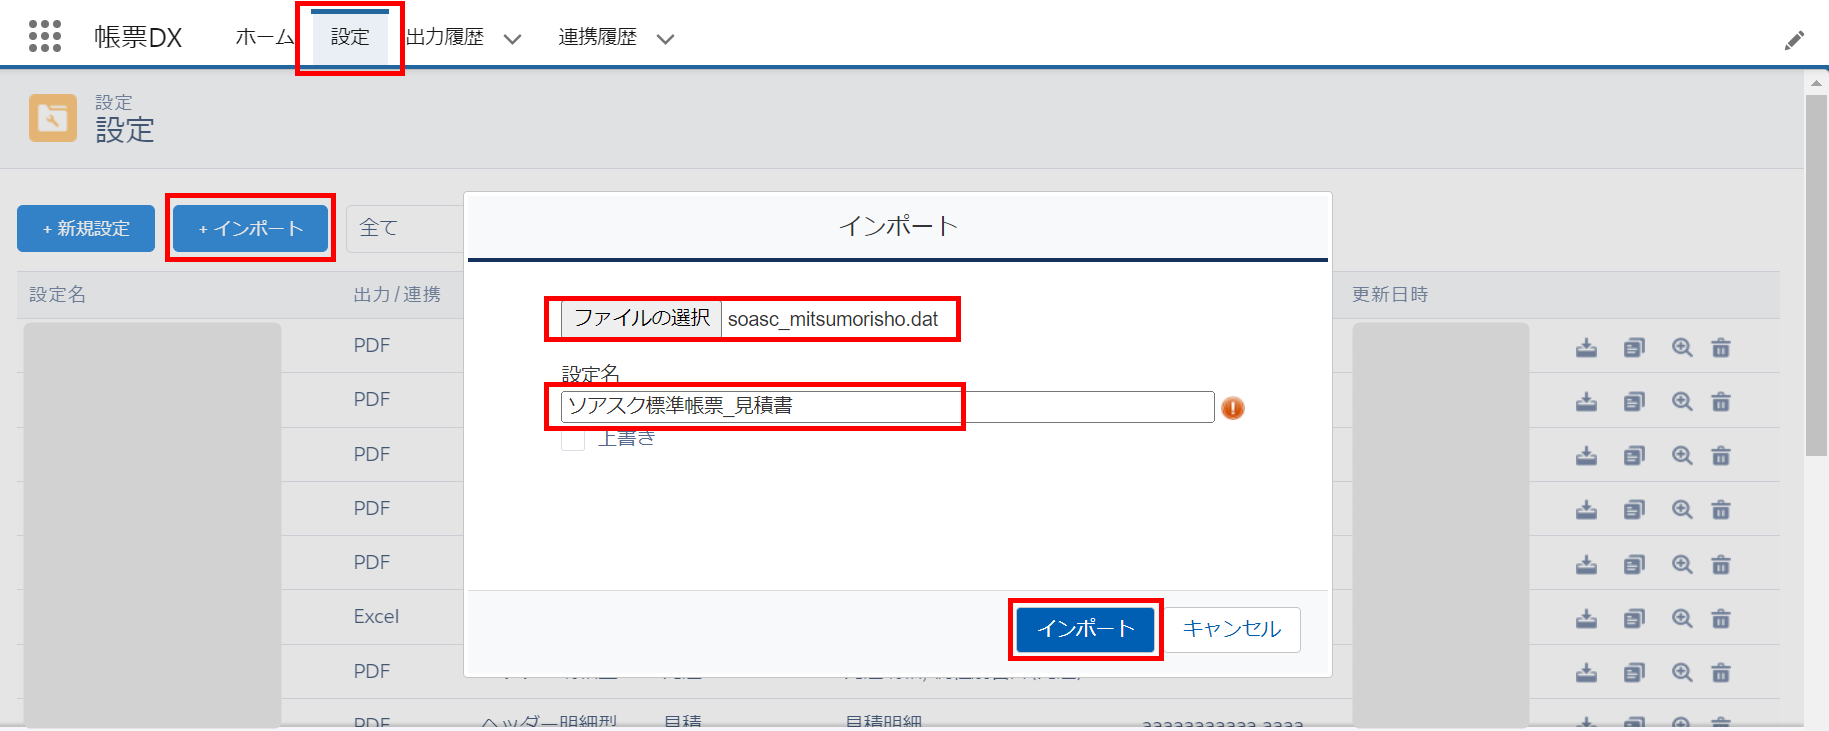Image resolution: width=1829 pixels, height=731 pixels.
Task: Open the 全て filter dropdown
Action: [405, 228]
